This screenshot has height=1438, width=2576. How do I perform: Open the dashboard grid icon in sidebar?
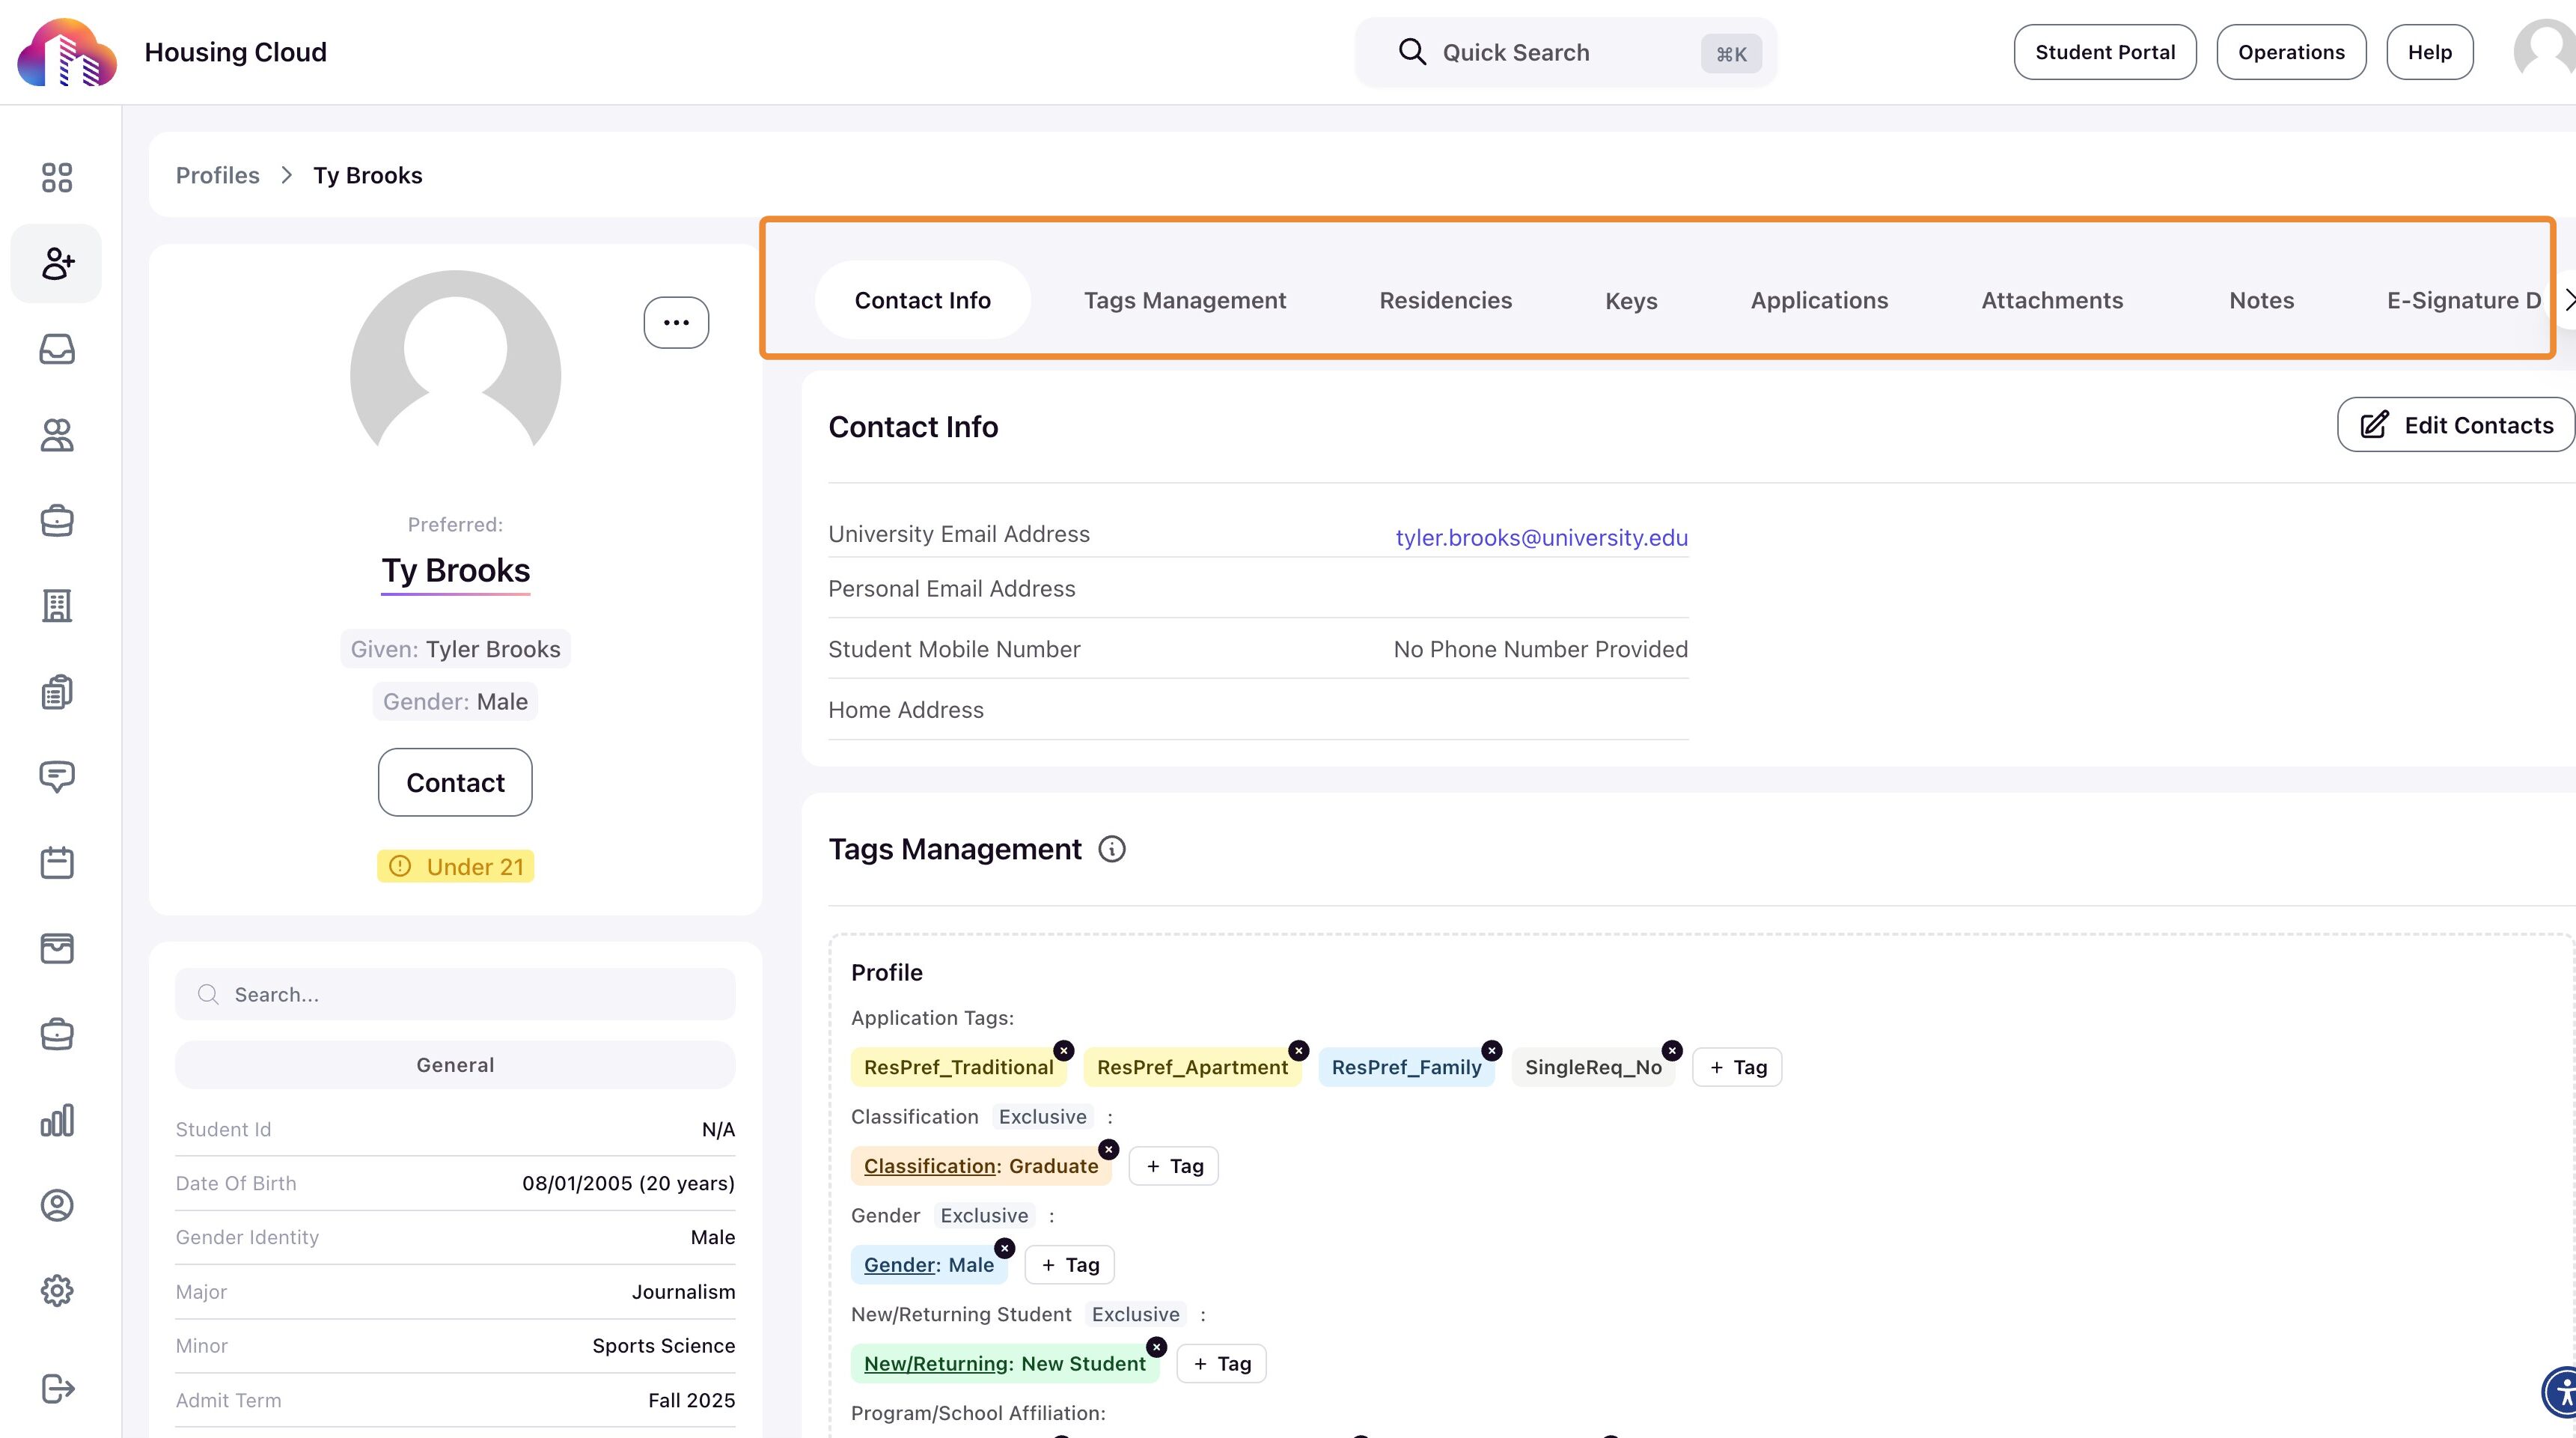(57, 177)
